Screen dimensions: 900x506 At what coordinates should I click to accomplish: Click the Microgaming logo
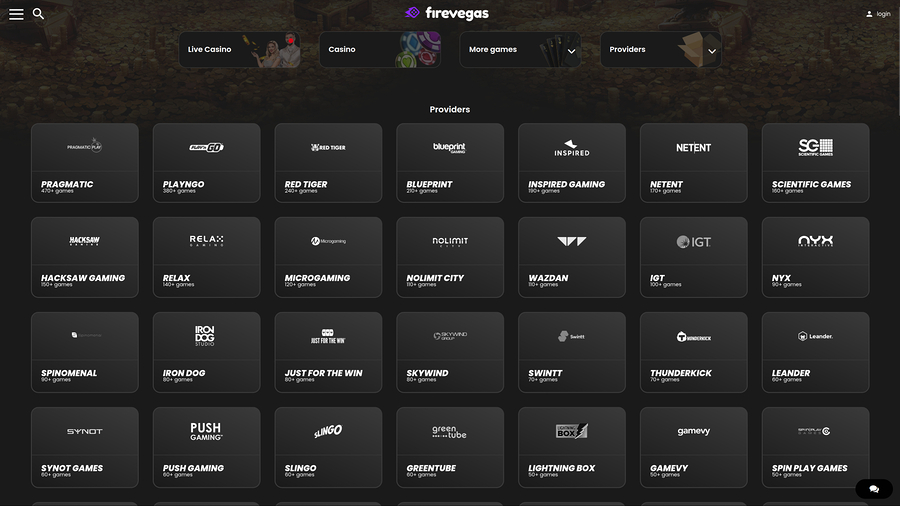pyautogui.click(x=328, y=241)
